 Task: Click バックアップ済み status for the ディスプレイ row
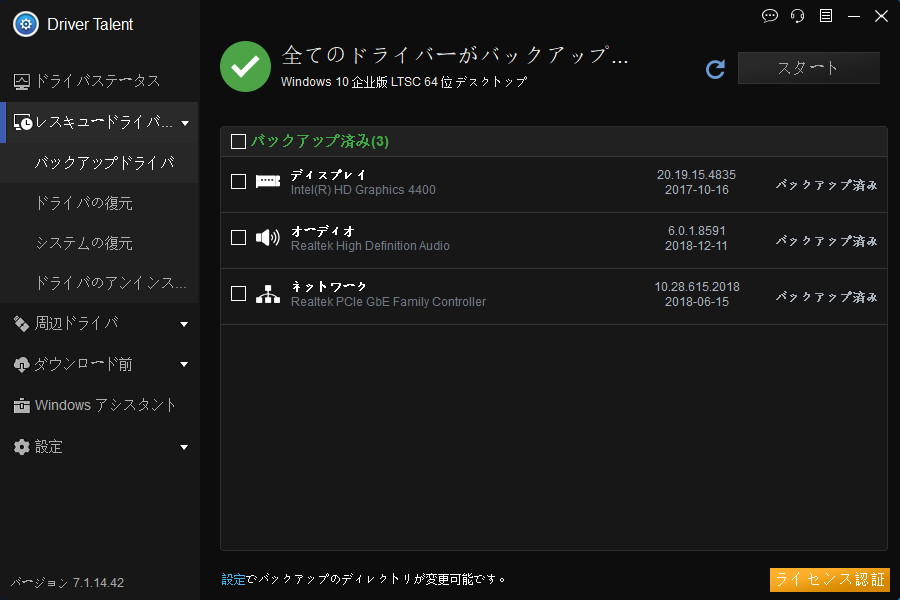tap(827, 185)
